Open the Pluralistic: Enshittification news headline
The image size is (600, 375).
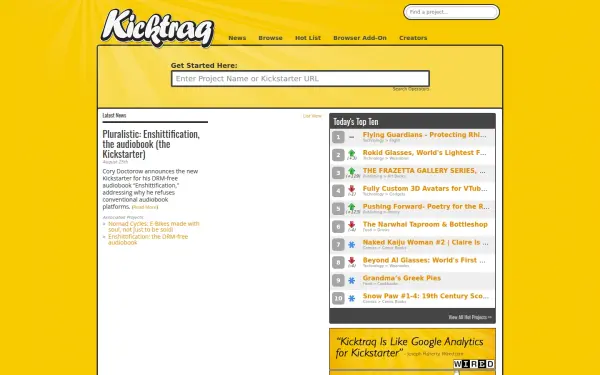[151, 144]
